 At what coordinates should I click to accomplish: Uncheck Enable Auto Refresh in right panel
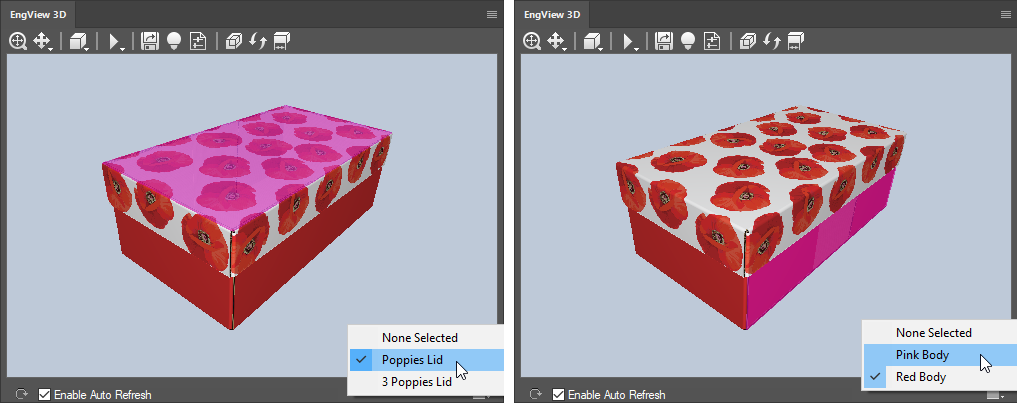(x=558, y=395)
